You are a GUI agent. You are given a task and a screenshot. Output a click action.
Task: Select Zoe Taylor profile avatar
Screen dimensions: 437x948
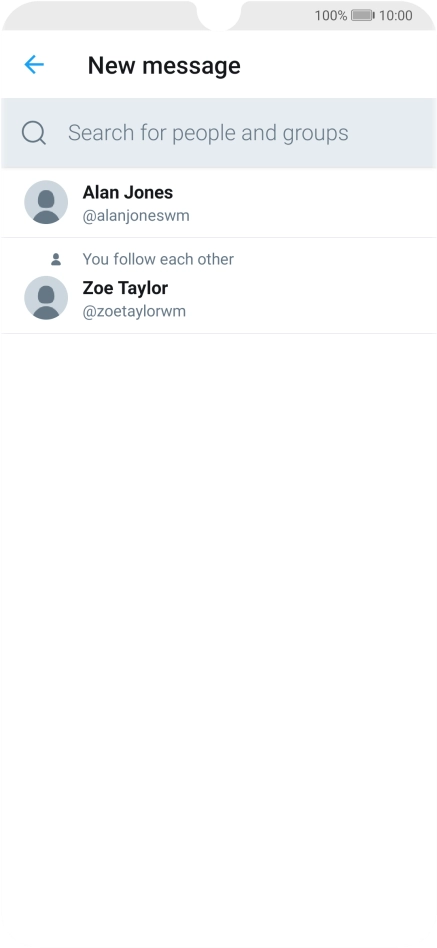pos(46,297)
